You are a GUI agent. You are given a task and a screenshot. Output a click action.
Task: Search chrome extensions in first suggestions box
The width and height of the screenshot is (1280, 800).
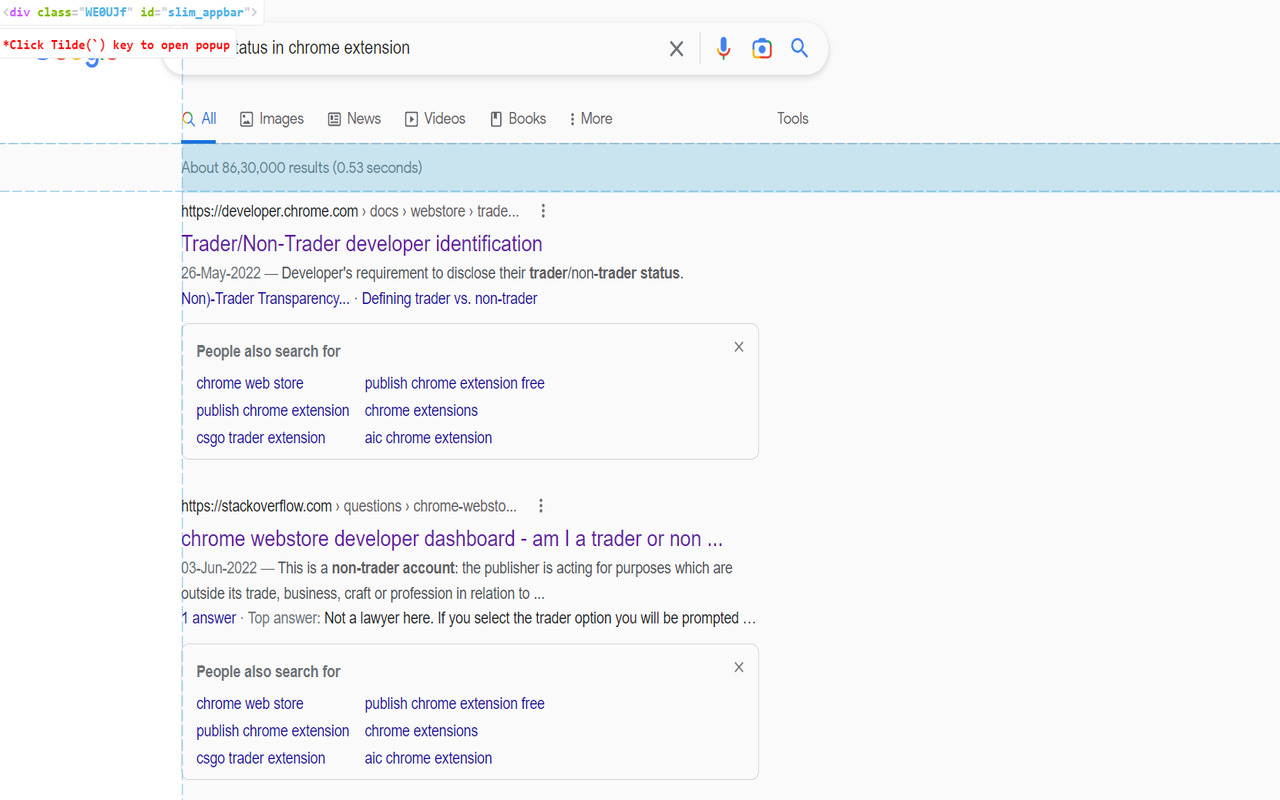click(x=421, y=410)
